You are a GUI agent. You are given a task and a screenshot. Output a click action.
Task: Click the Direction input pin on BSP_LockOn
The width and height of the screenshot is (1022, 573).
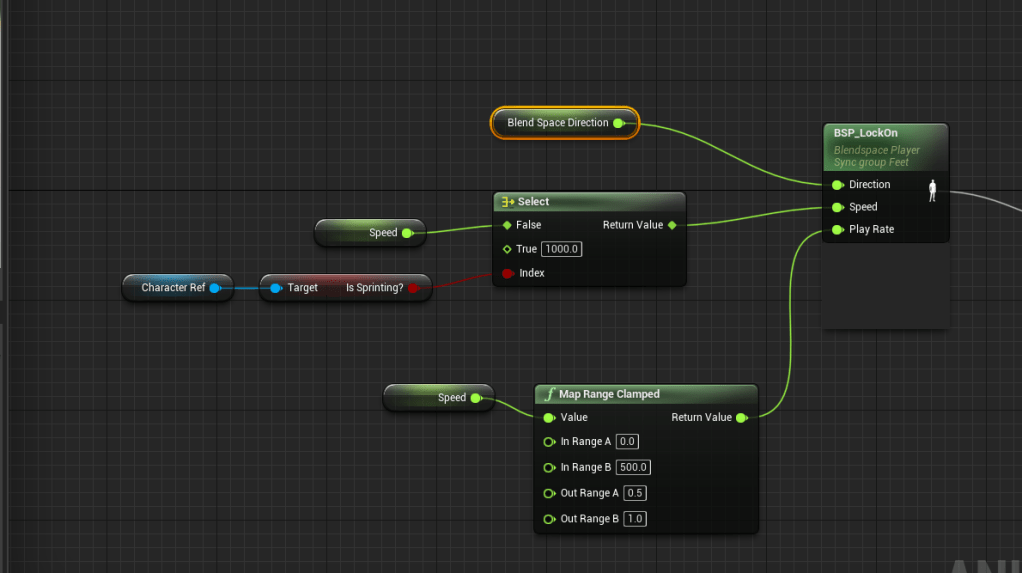[837, 185]
